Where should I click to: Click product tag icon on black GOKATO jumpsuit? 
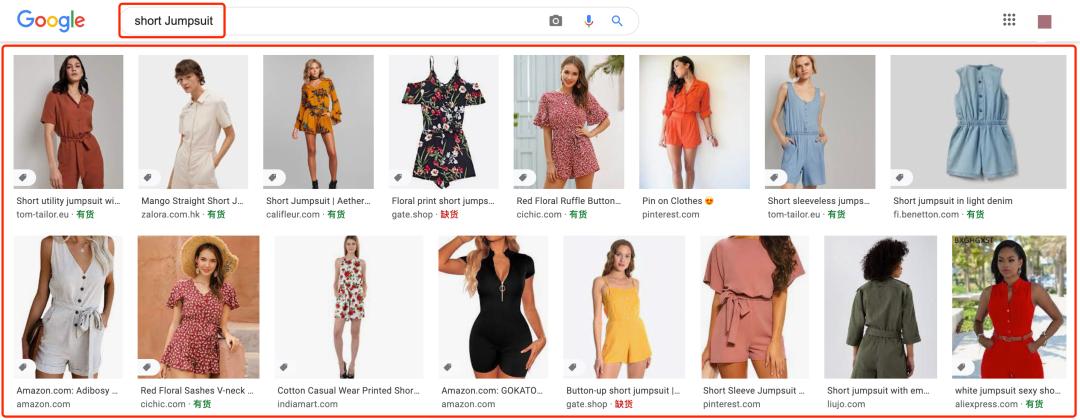(x=448, y=367)
